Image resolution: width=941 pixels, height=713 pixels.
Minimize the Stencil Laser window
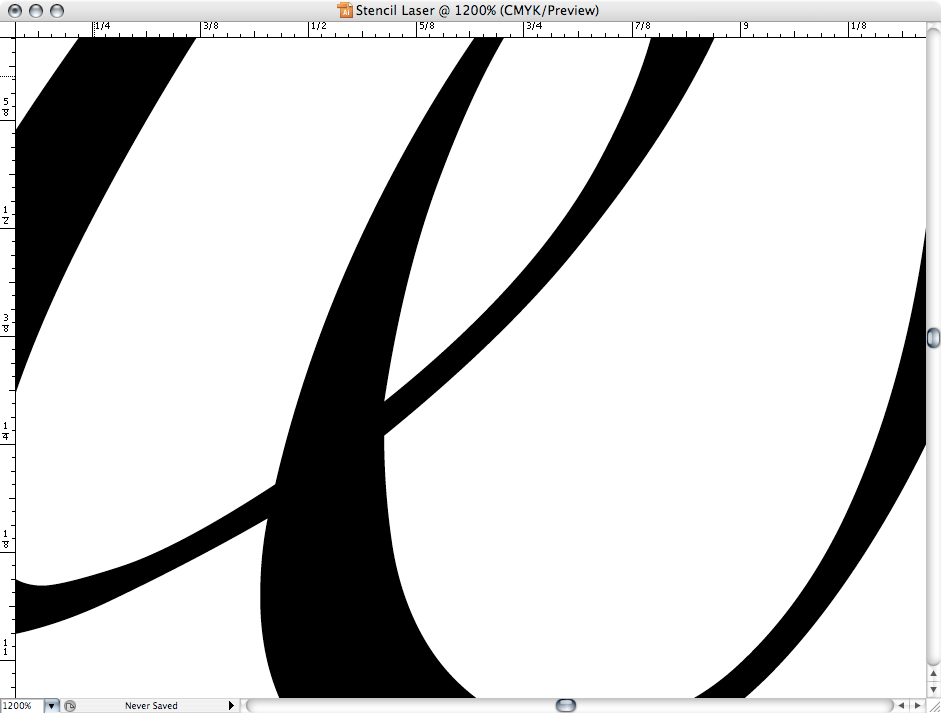click(x=36, y=10)
